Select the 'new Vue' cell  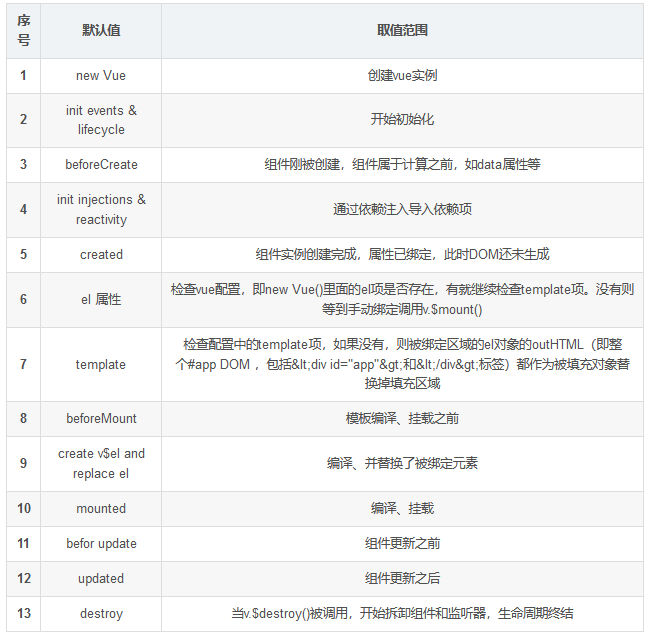click(101, 76)
